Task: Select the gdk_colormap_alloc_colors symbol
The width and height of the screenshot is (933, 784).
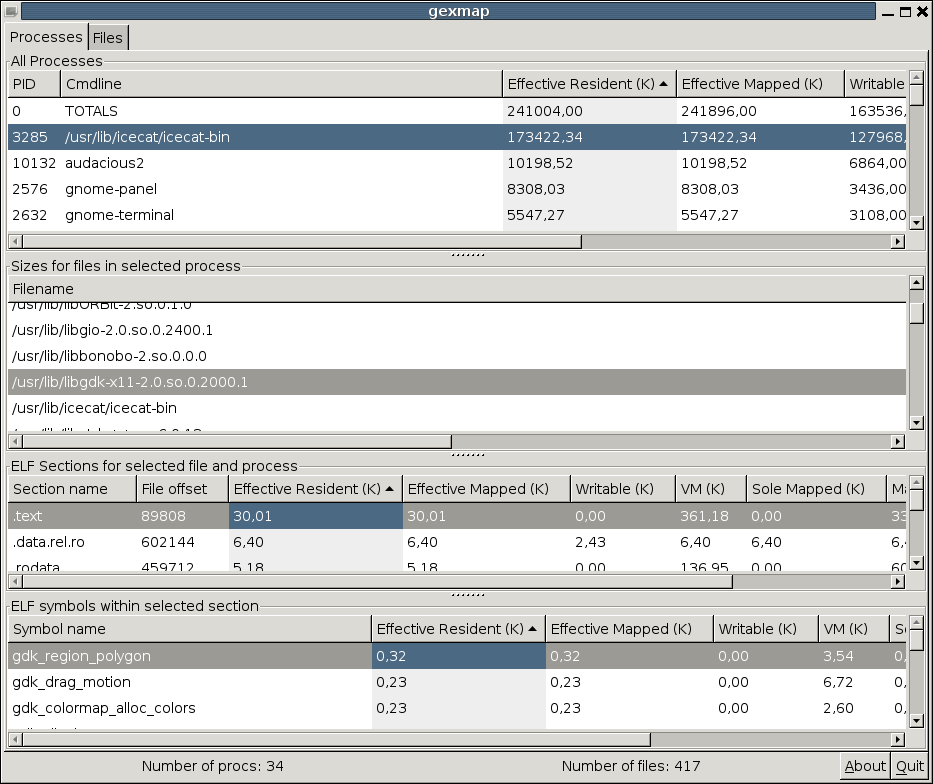Action: (457, 708)
